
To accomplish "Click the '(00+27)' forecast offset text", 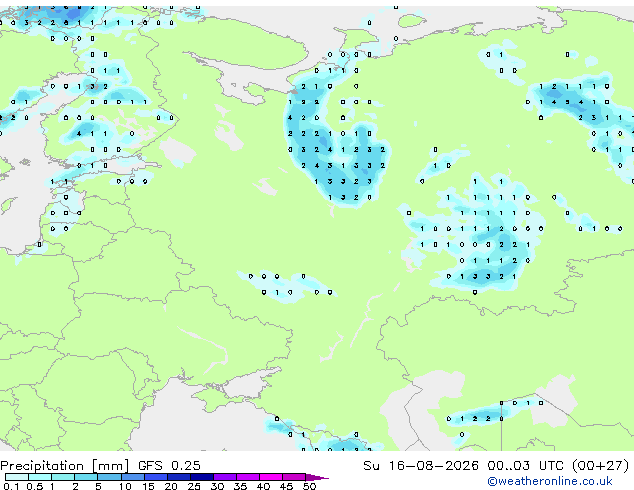I will (601, 466).
